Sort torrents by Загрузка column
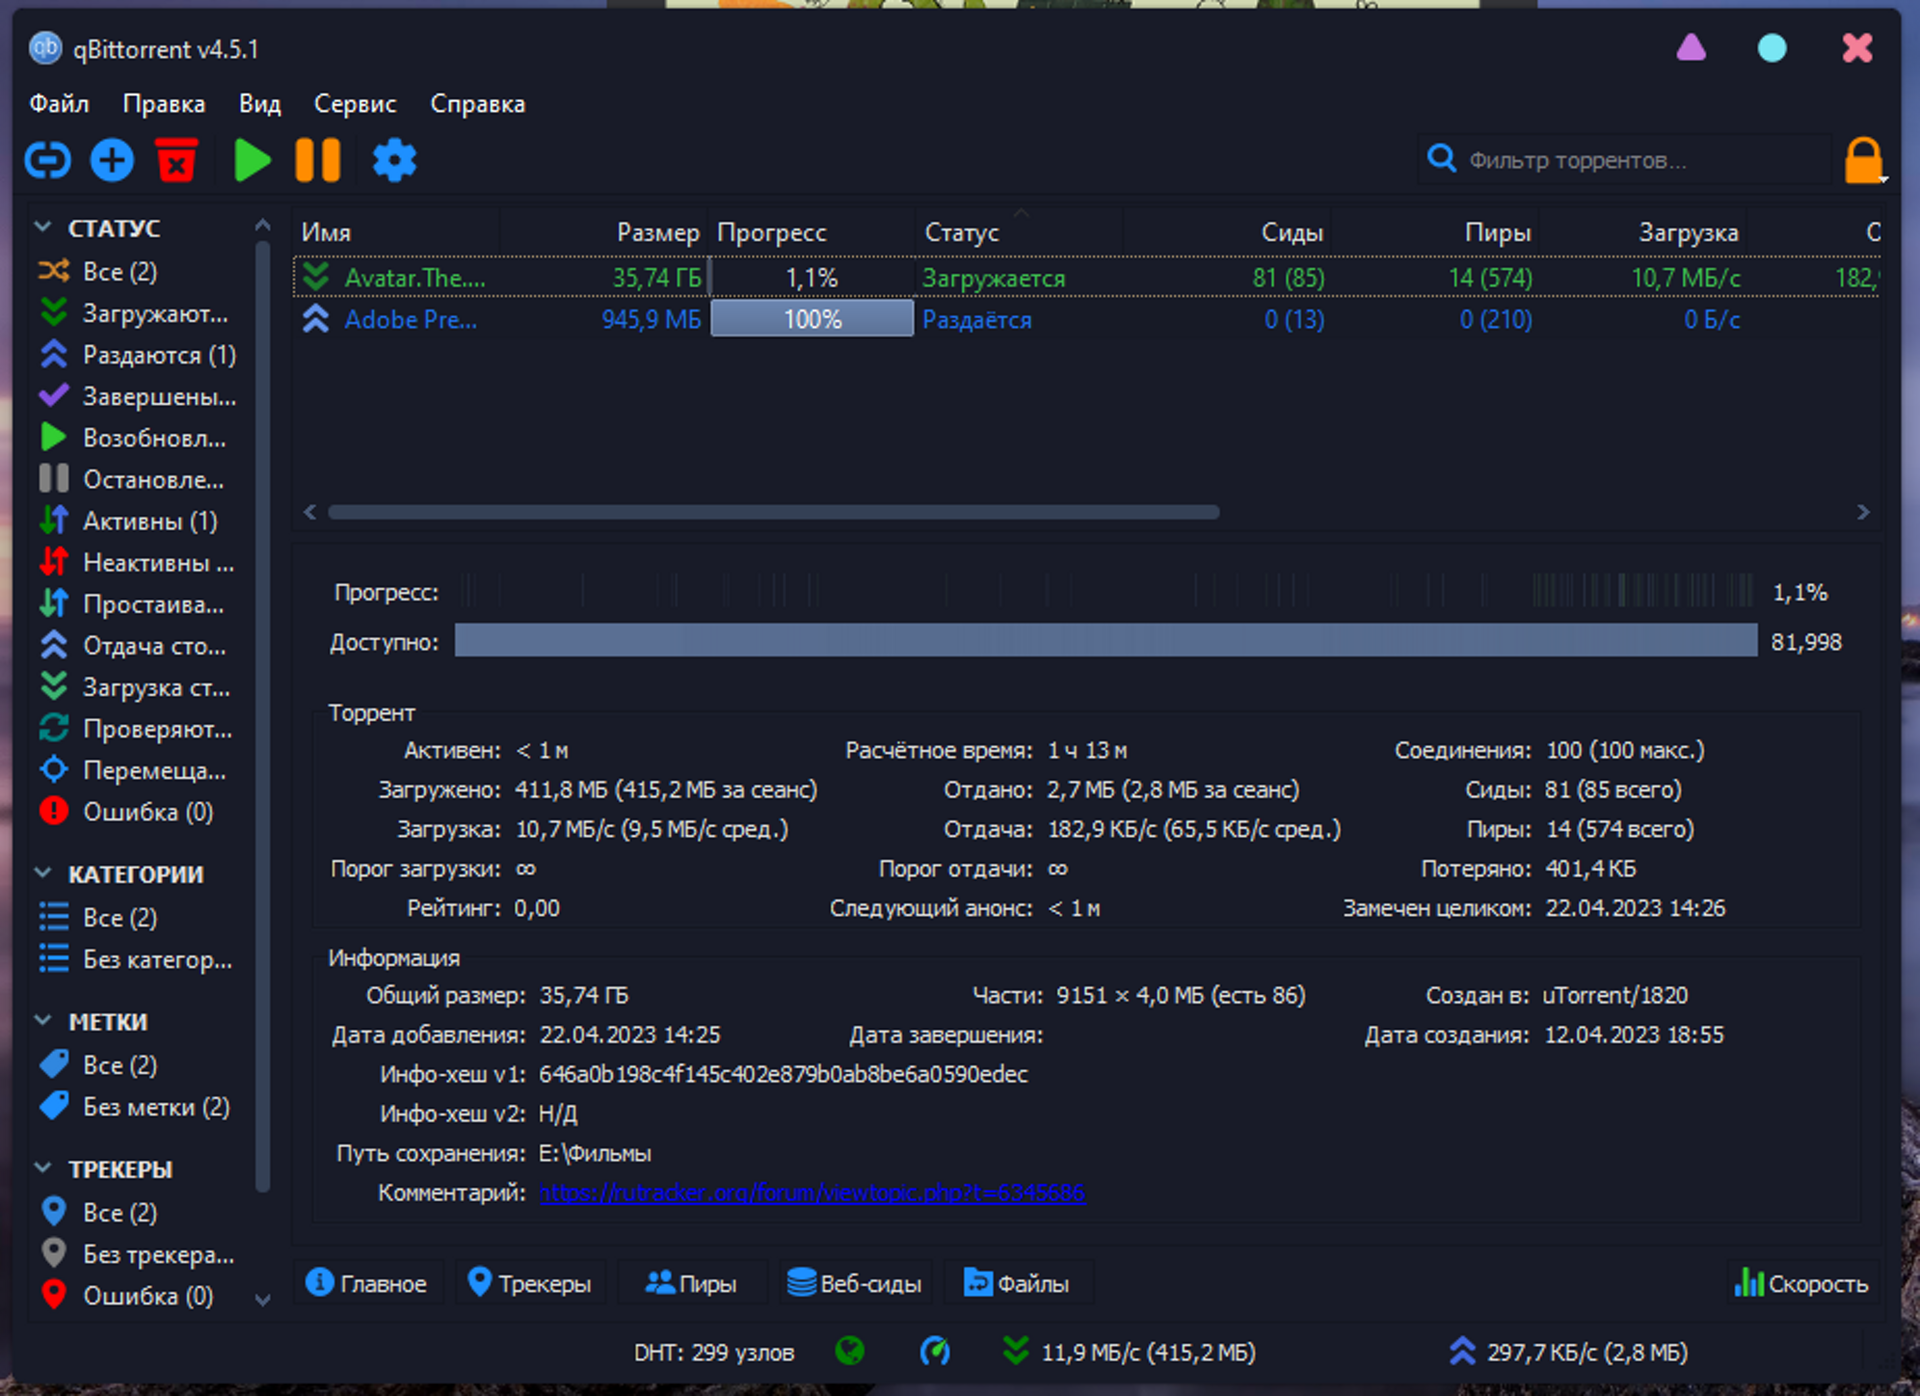The width and height of the screenshot is (1920, 1396). pos(1643,232)
